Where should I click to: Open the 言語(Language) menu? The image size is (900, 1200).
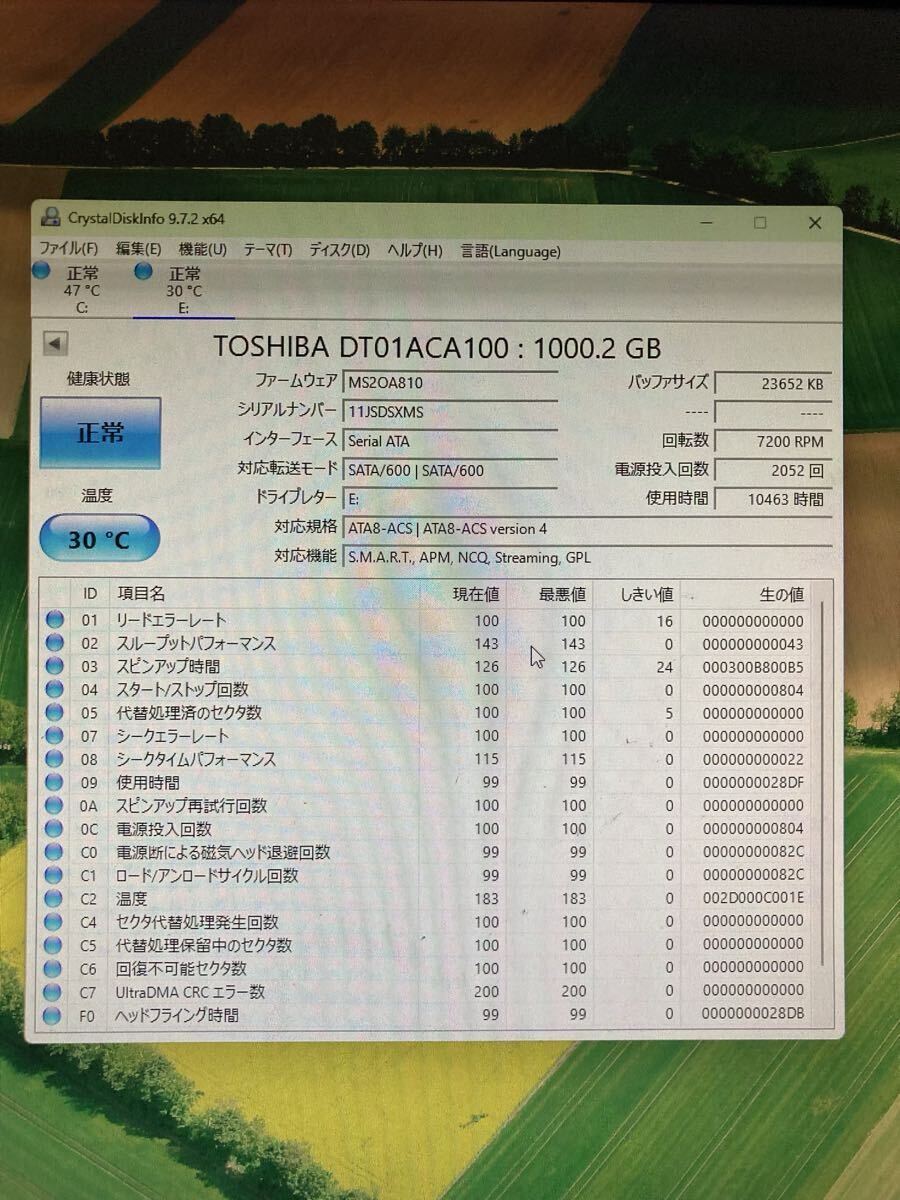coord(511,252)
